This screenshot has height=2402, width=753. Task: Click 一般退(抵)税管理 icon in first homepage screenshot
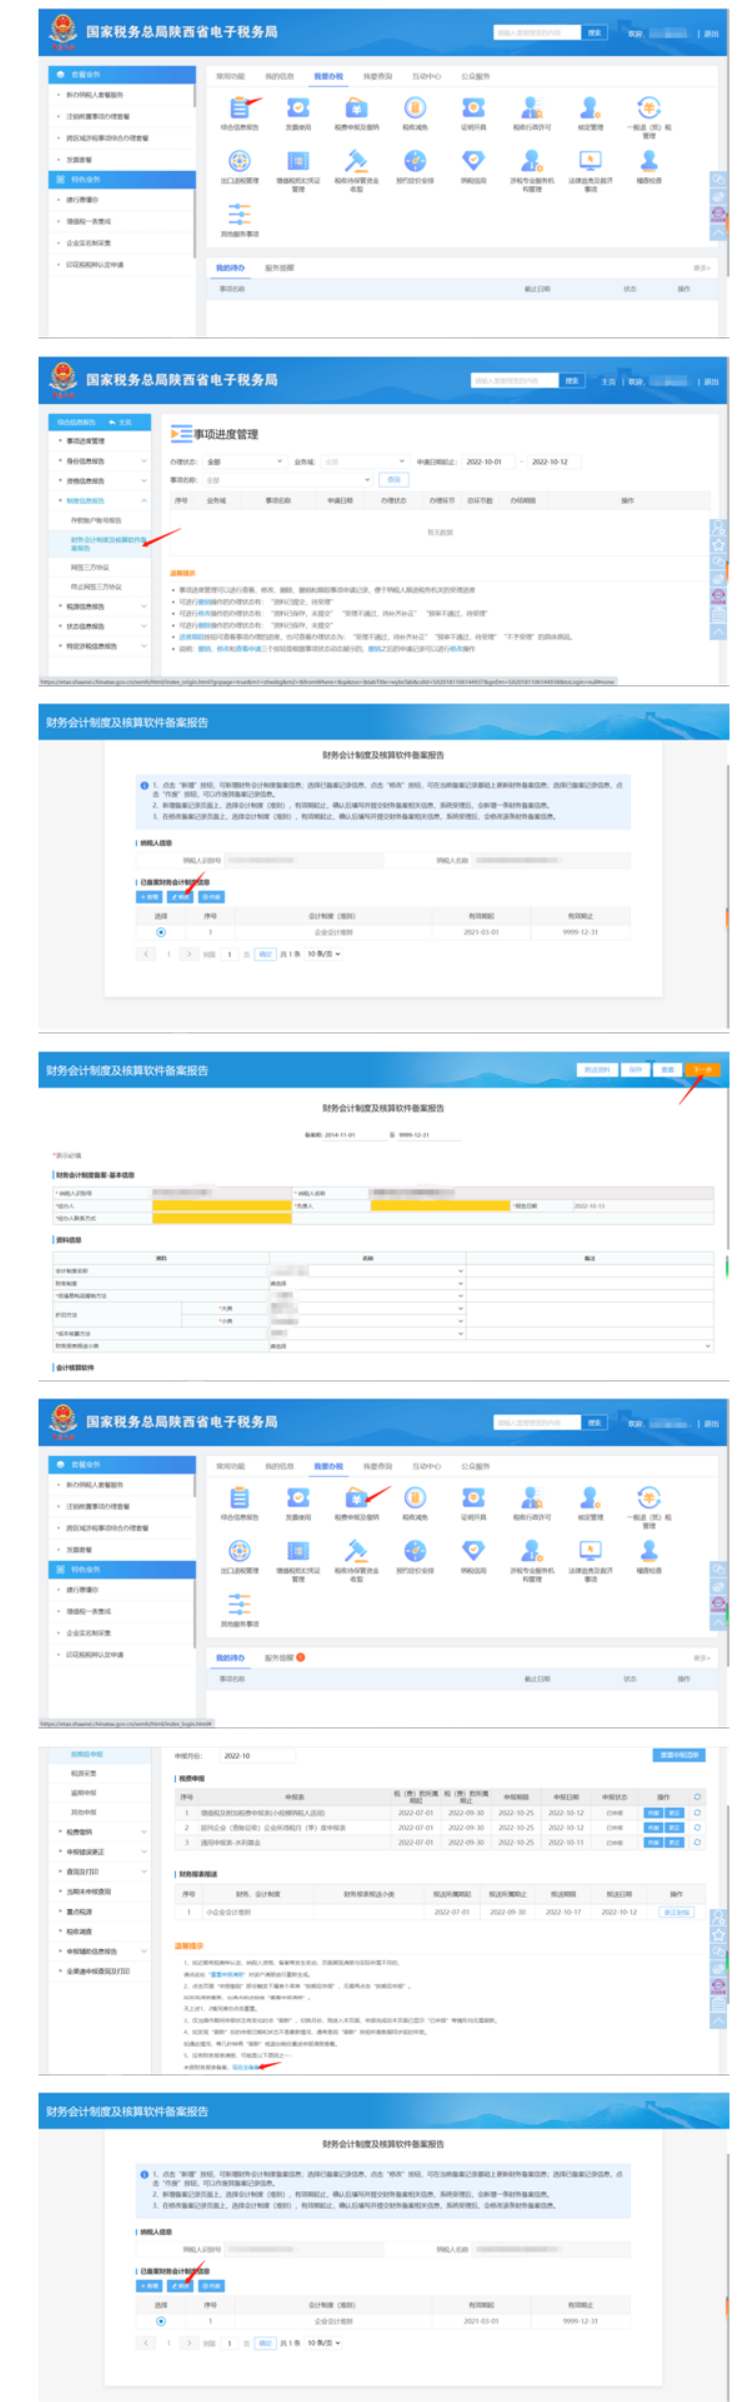coord(649,108)
